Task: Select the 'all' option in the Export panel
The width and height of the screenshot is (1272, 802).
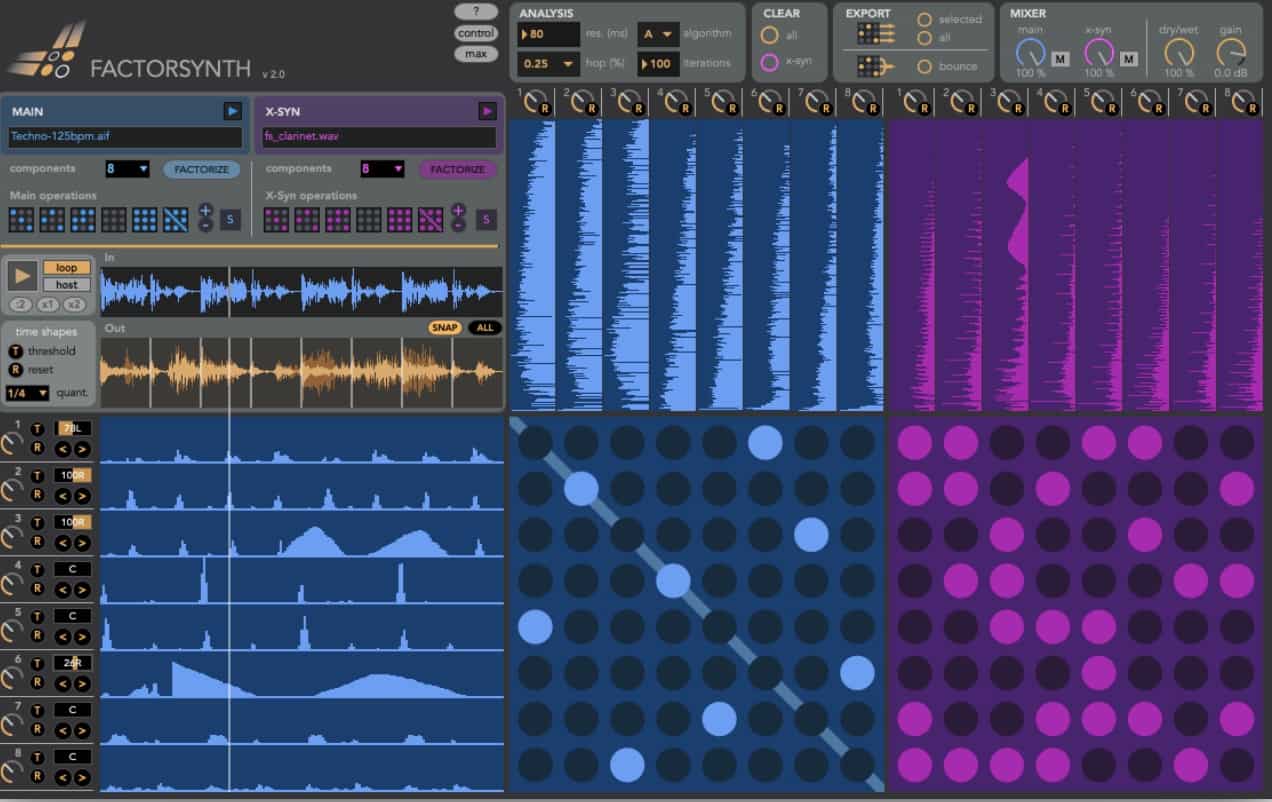Action: pyautogui.click(x=924, y=37)
